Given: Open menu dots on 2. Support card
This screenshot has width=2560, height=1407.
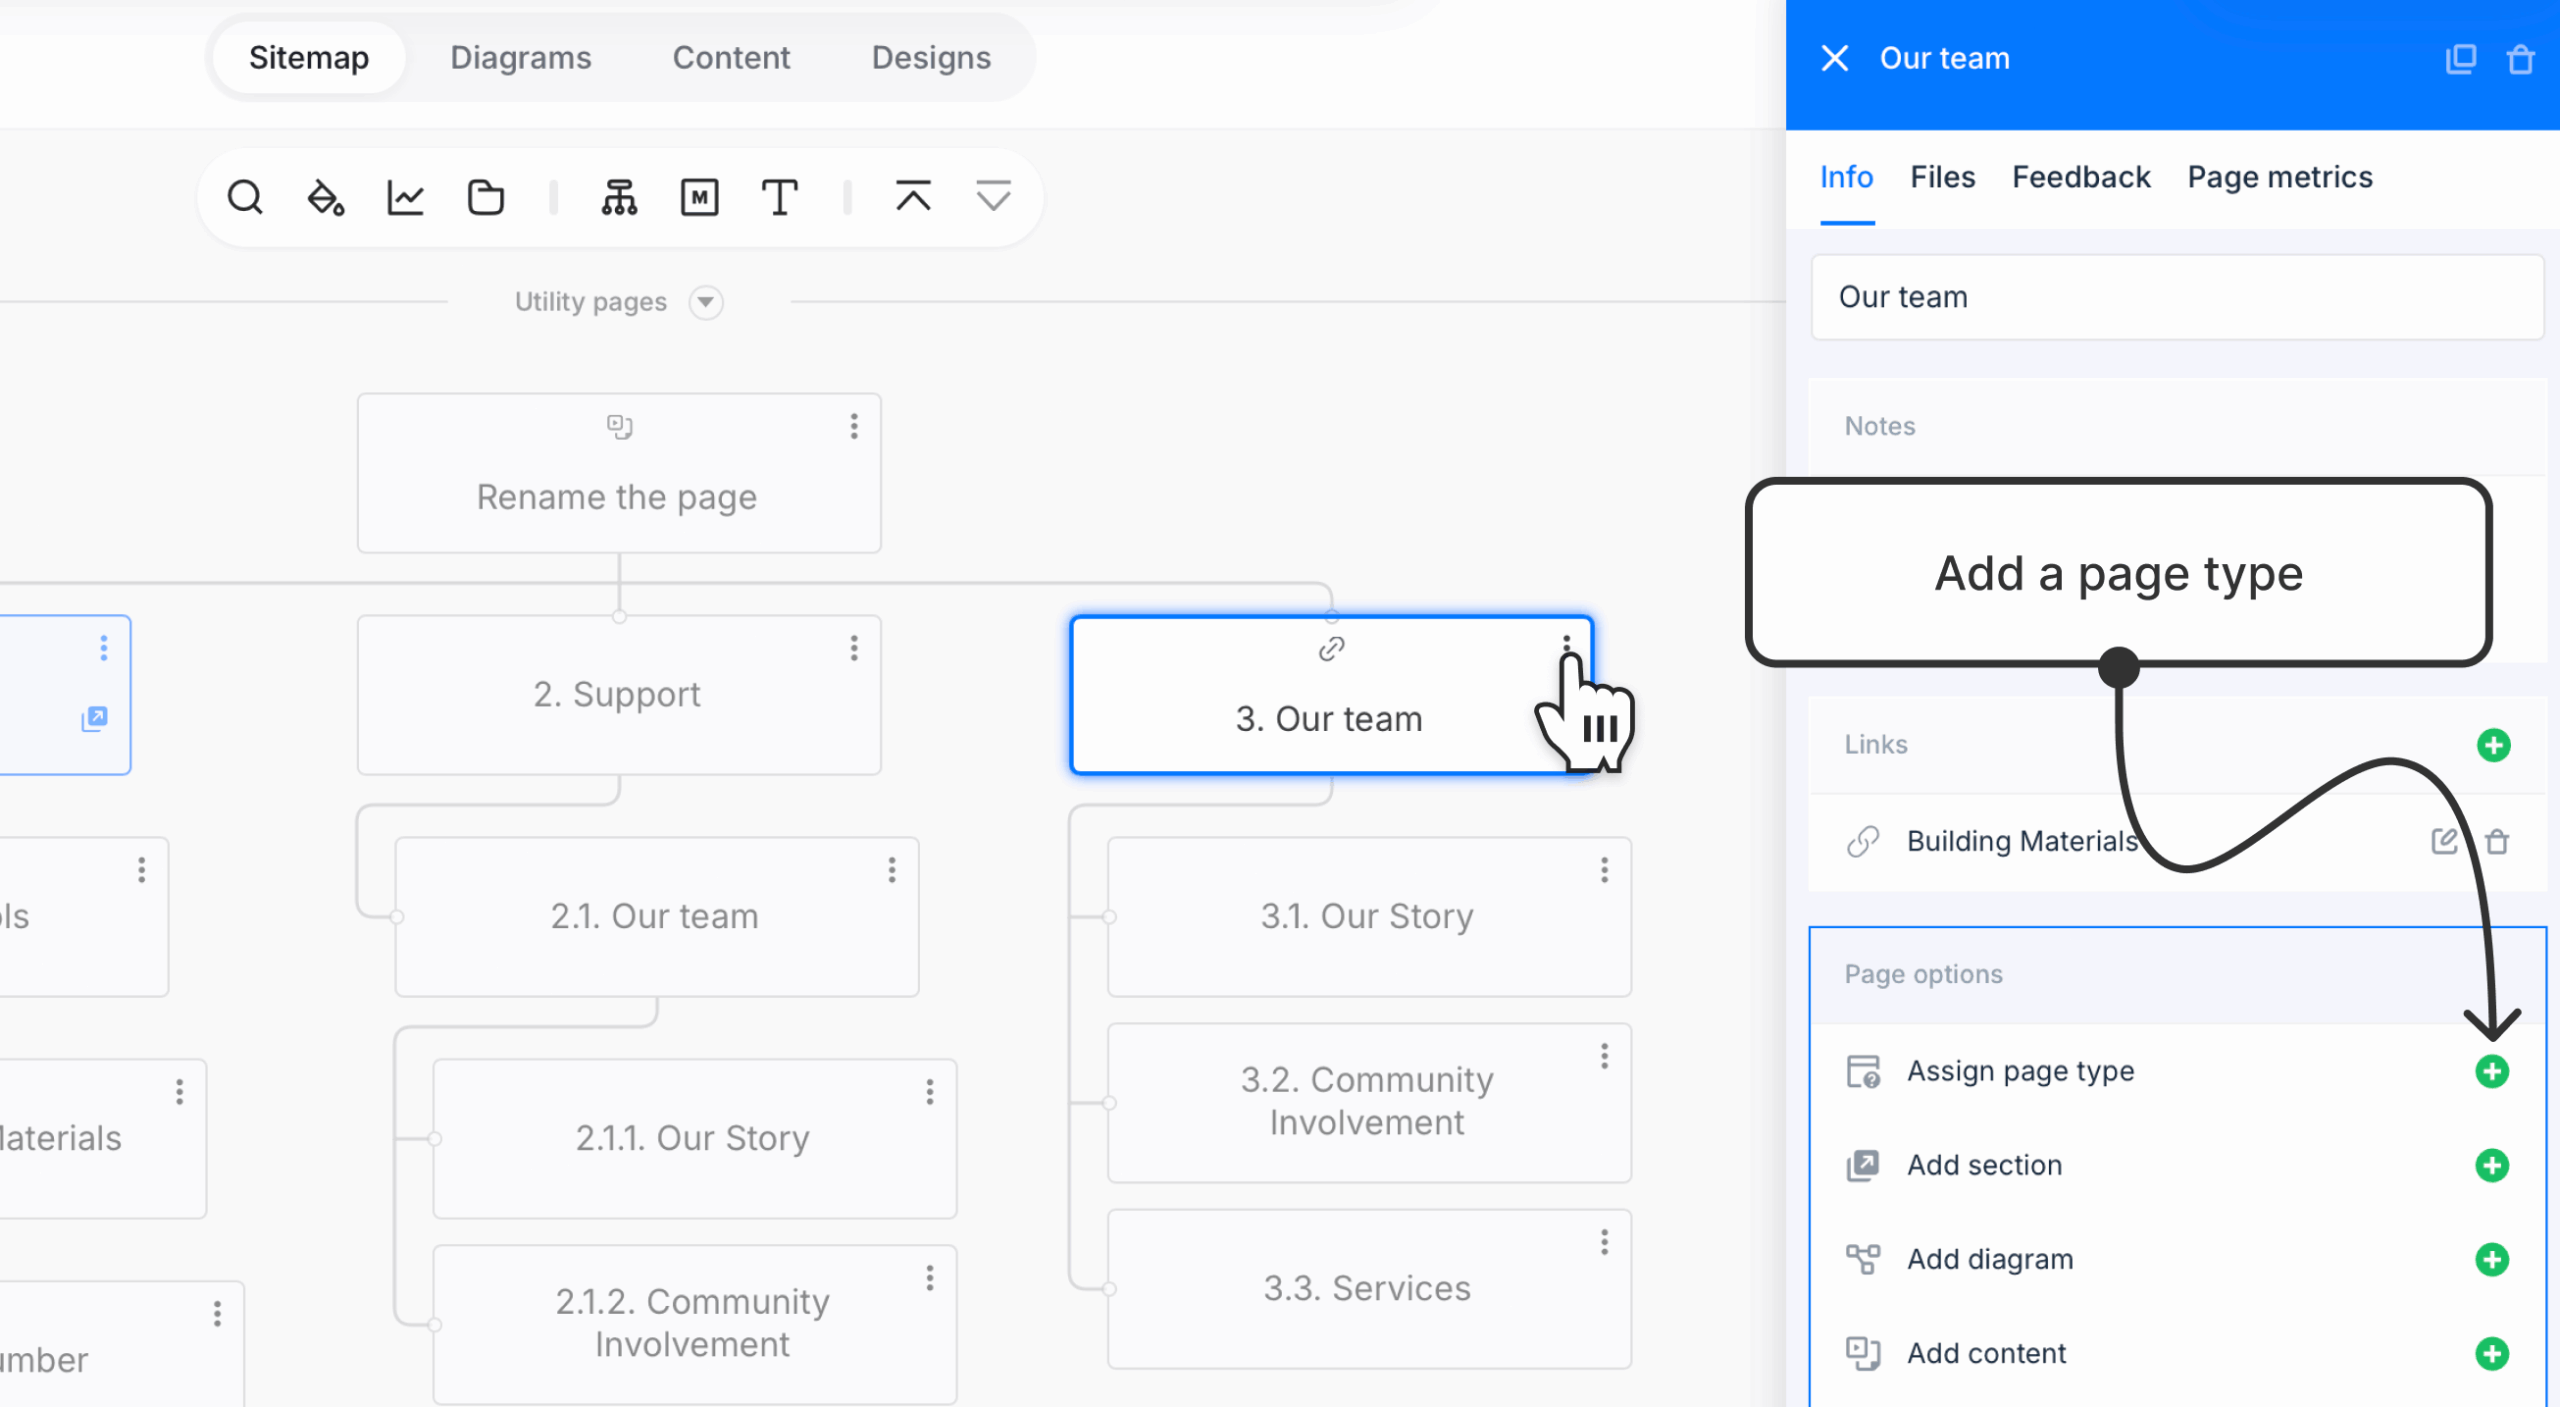Looking at the screenshot, I should (x=853, y=649).
